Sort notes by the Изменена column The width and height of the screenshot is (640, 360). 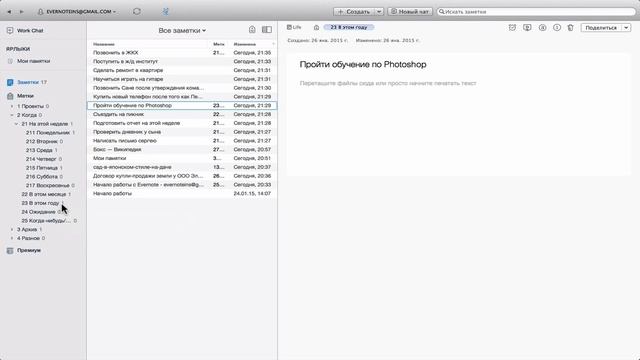[x=245, y=44]
